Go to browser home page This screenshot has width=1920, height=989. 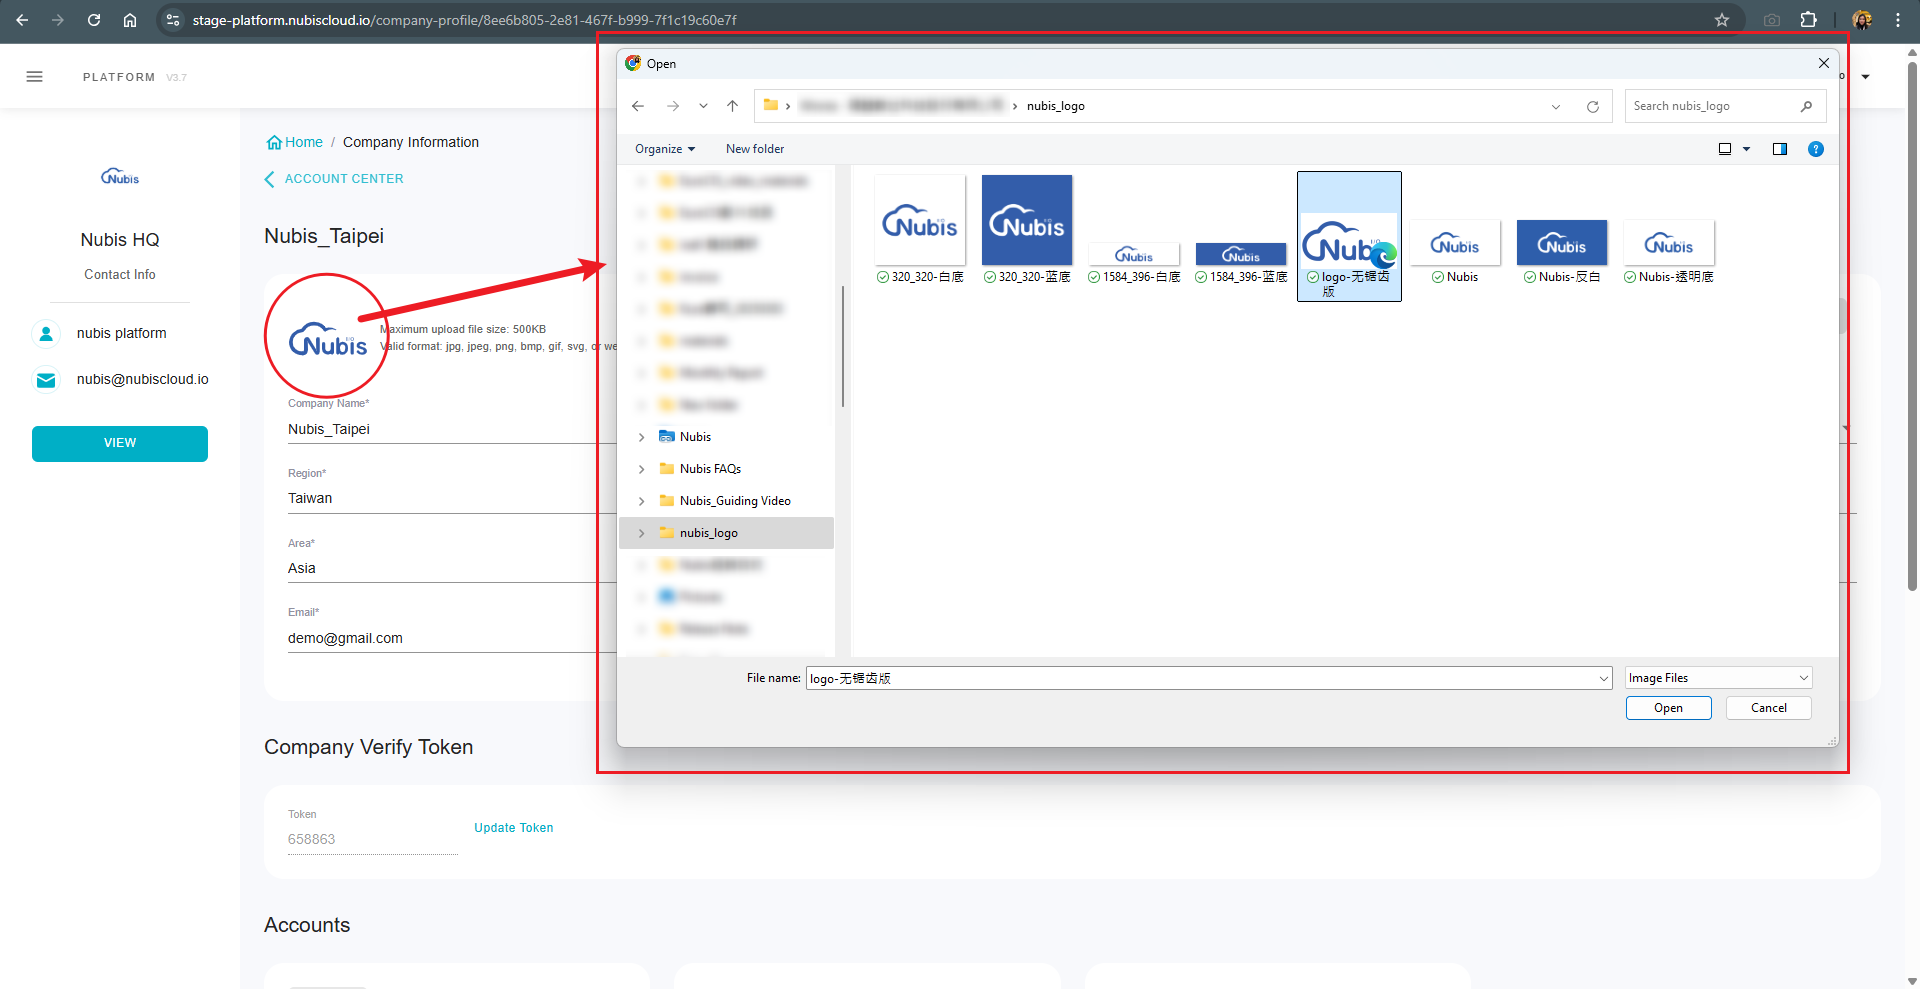[x=130, y=20]
